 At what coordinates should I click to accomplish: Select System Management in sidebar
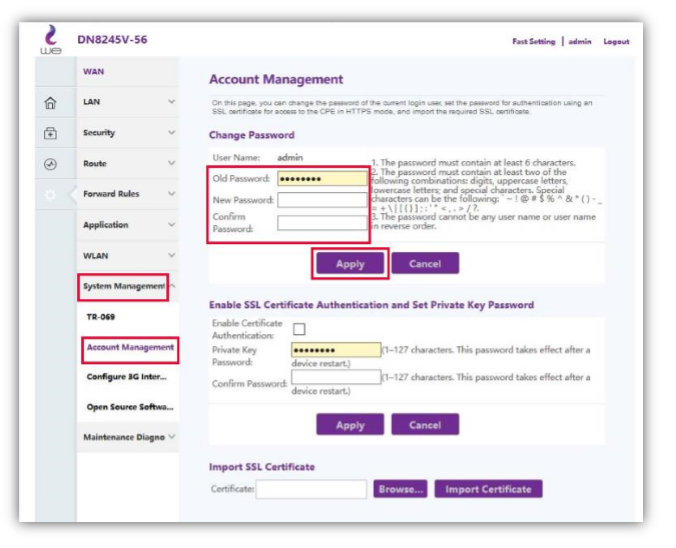pyautogui.click(x=123, y=286)
